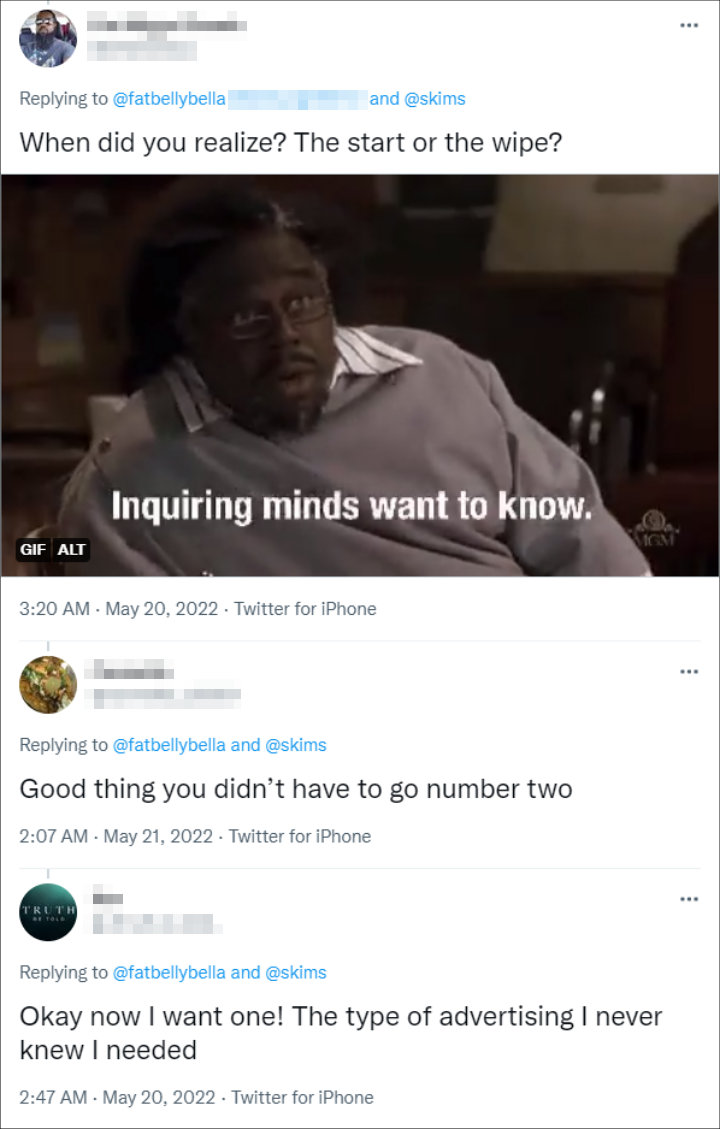
Task: Open more options on the advertising tweet
Action: pyautogui.click(x=689, y=899)
